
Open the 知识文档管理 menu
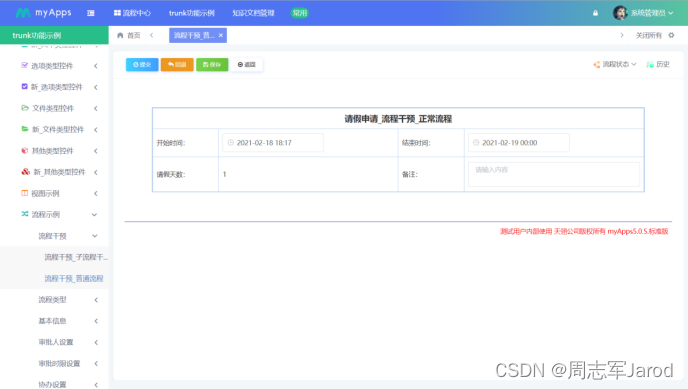pyautogui.click(x=253, y=13)
